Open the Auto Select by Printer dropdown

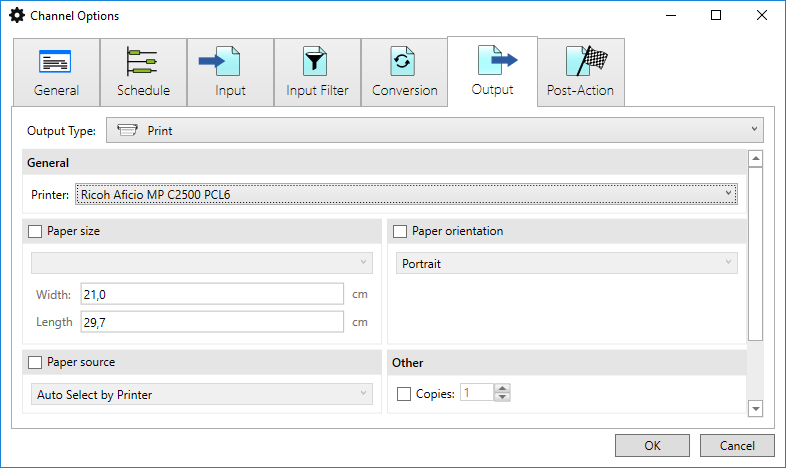point(202,394)
